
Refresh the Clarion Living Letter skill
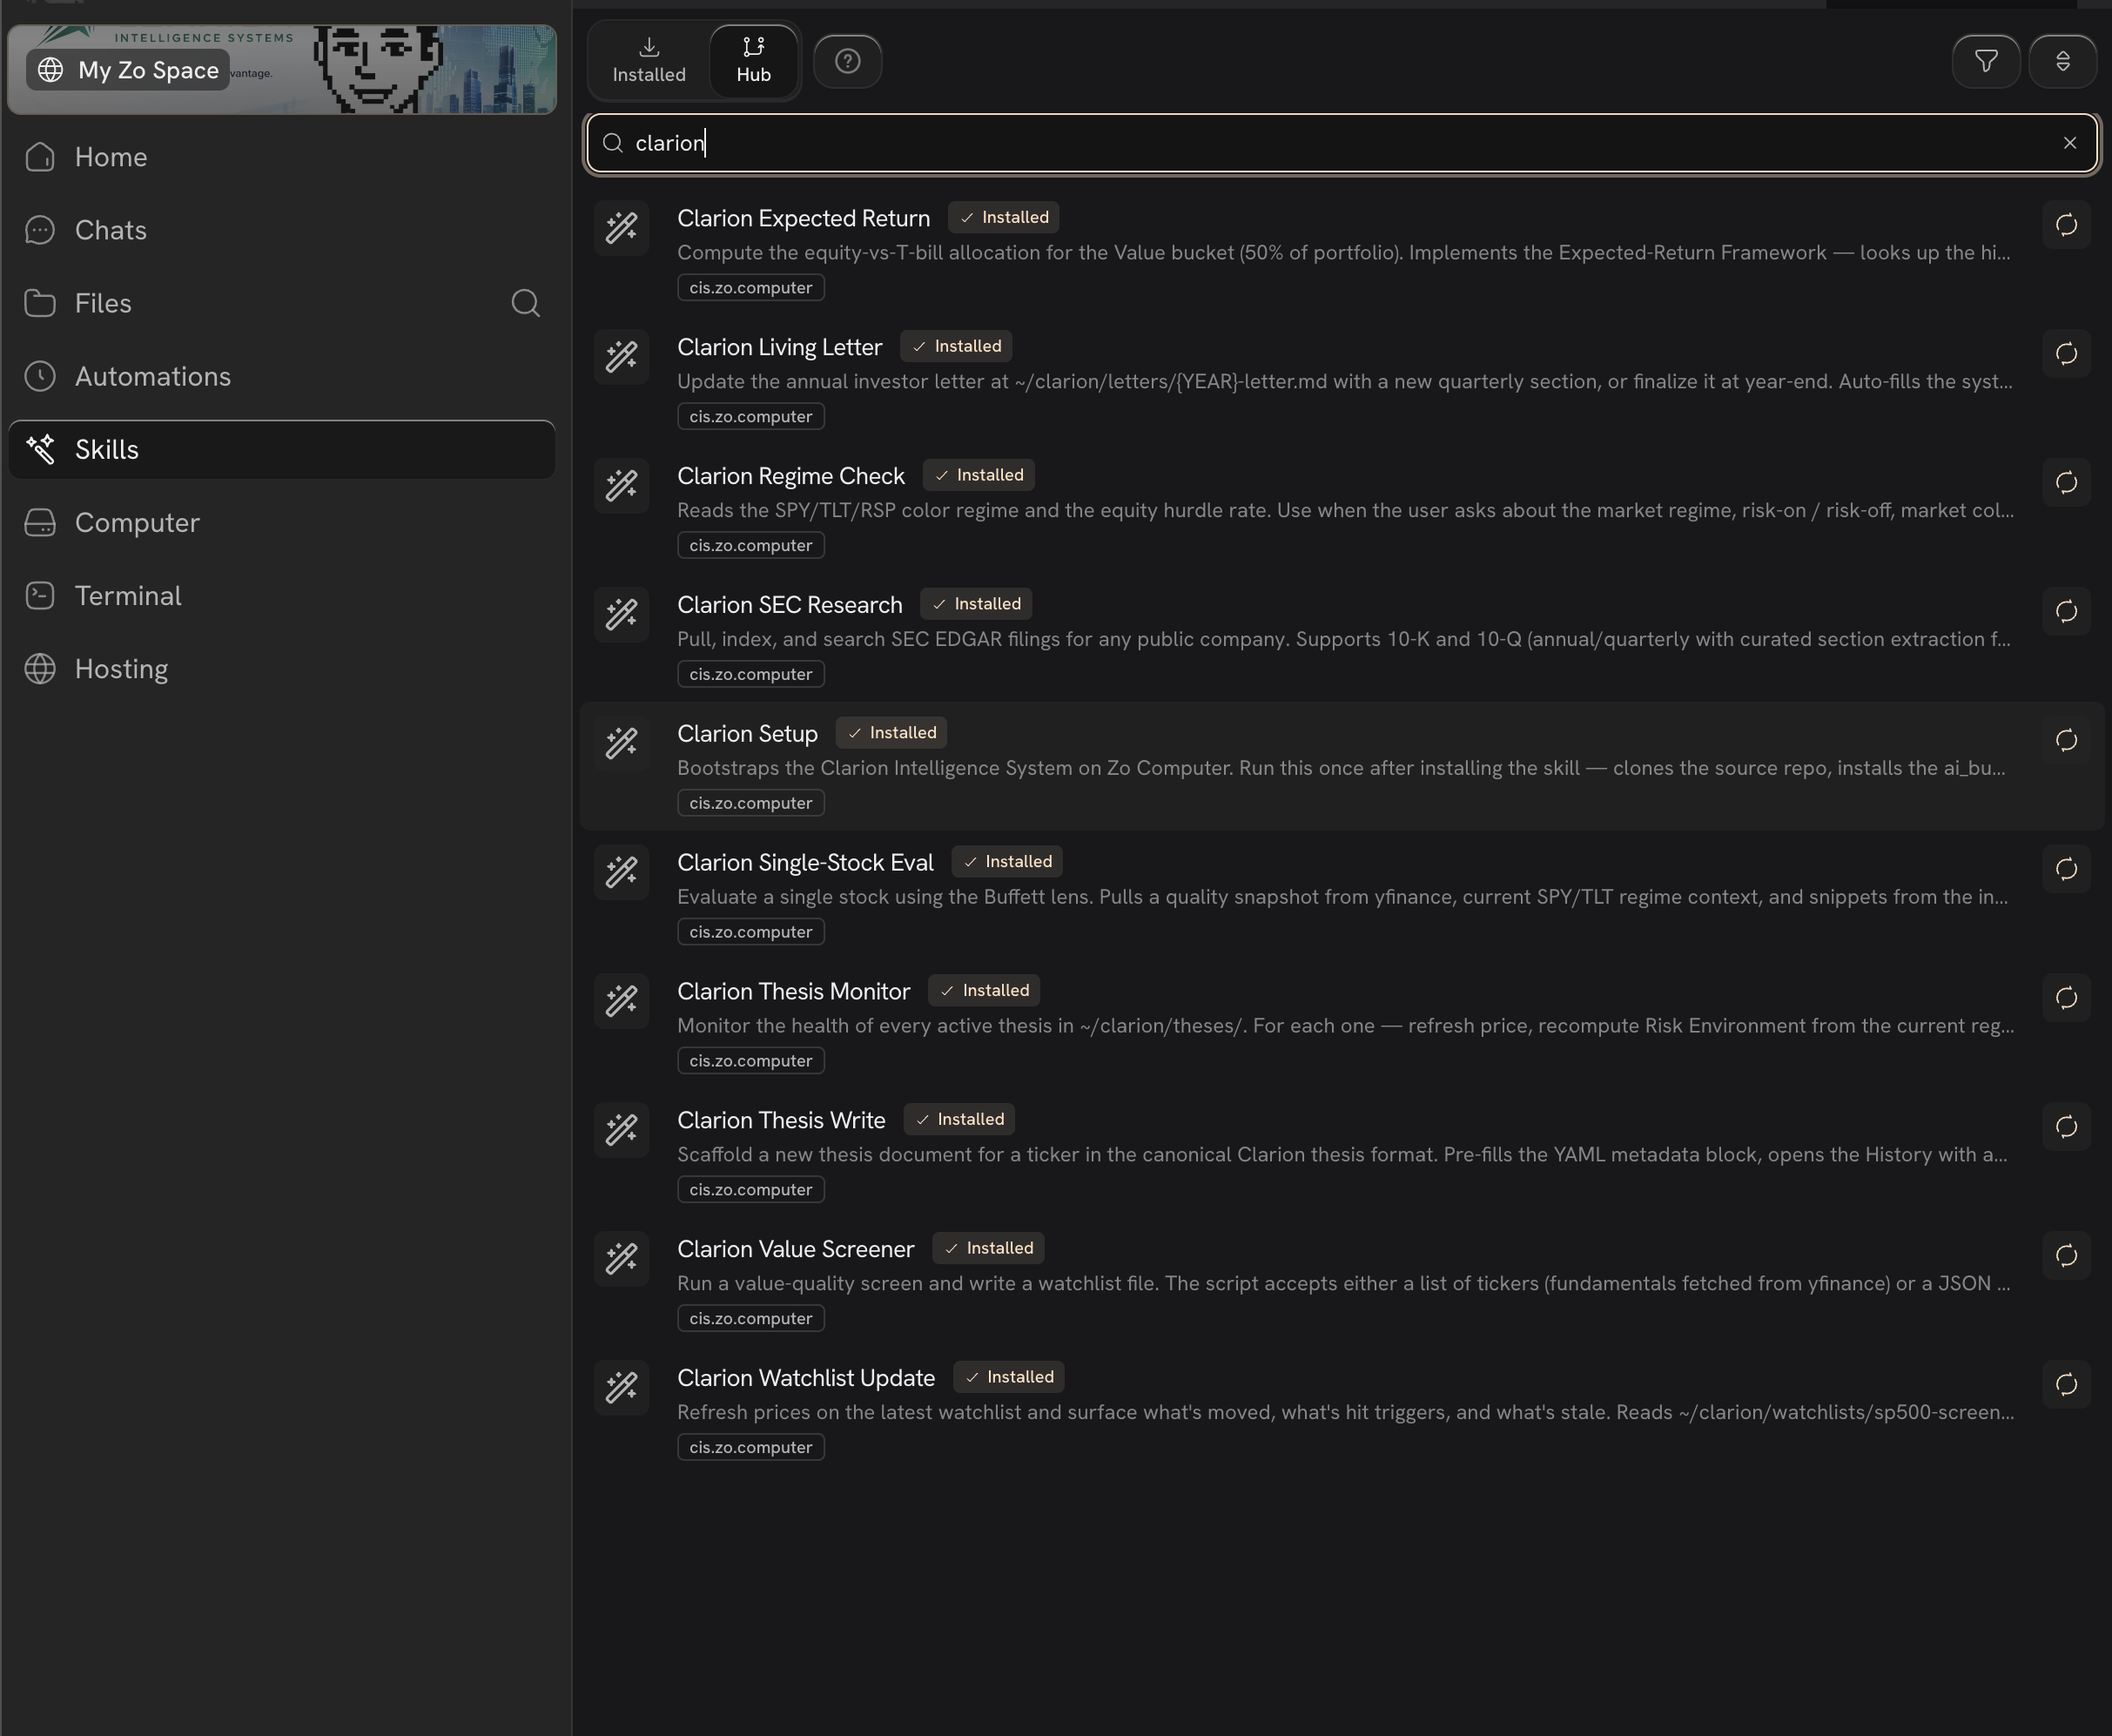point(2066,354)
